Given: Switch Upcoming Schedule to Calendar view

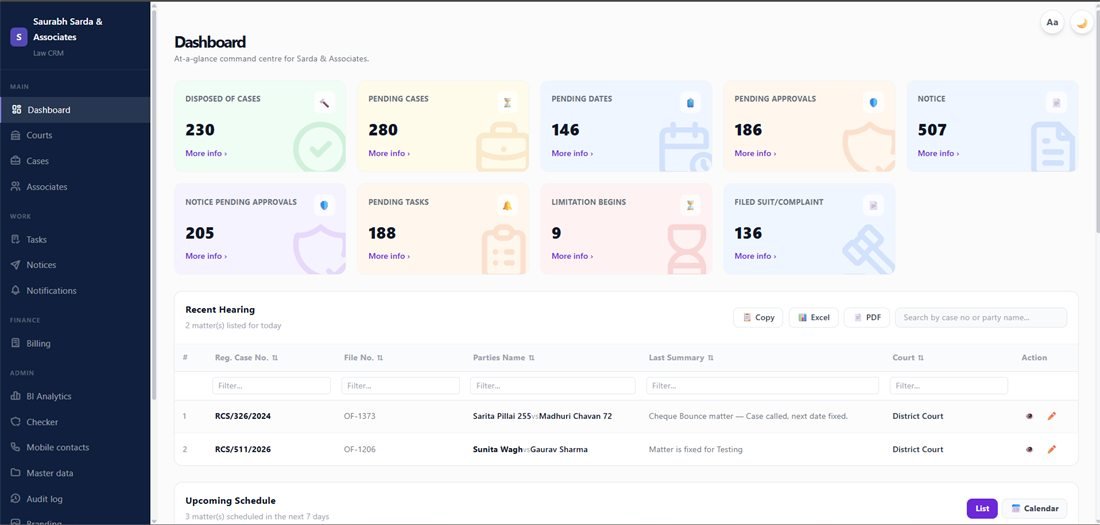Looking at the screenshot, I should click(x=1035, y=508).
